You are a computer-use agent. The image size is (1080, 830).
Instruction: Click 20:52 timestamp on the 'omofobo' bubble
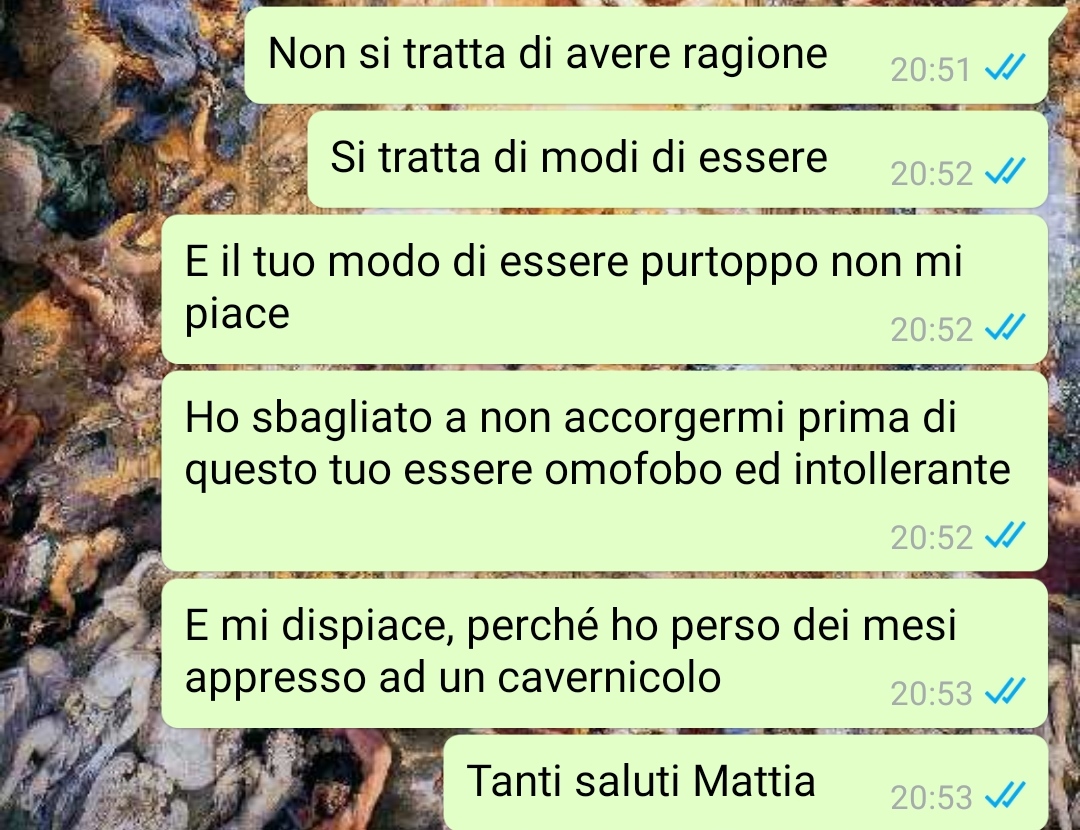pyautogui.click(x=931, y=537)
